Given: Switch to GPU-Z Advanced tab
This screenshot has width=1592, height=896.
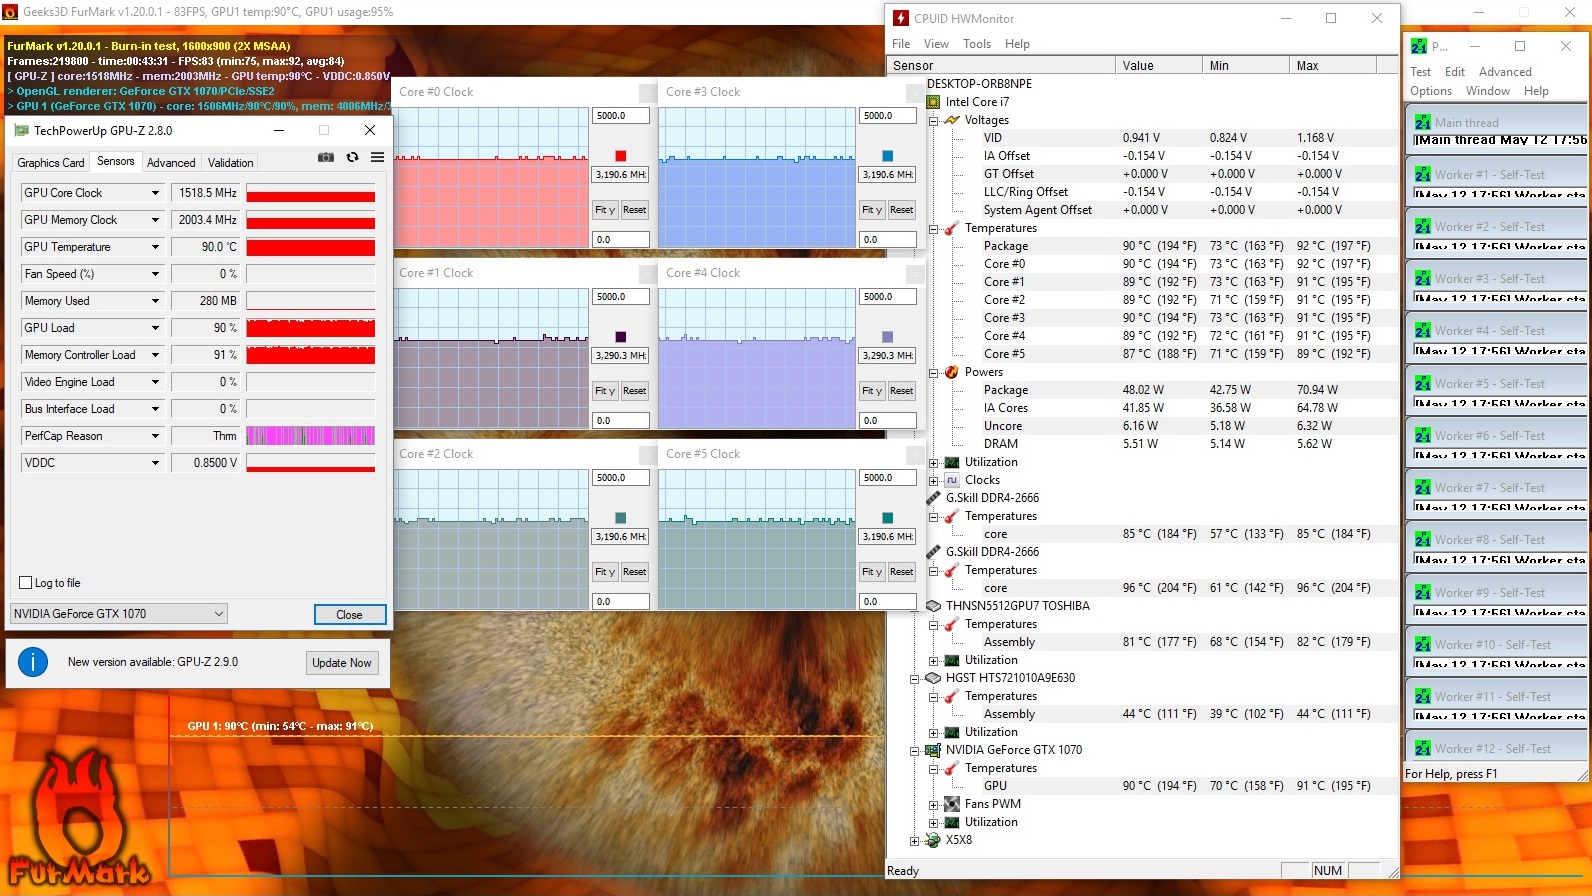Looking at the screenshot, I should point(171,163).
